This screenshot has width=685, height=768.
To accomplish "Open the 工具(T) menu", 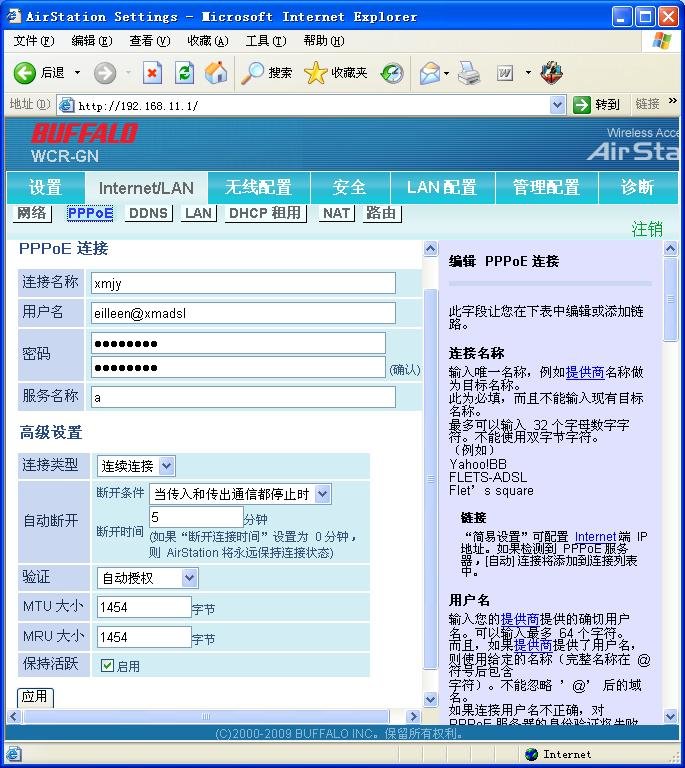I will click(x=265, y=41).
